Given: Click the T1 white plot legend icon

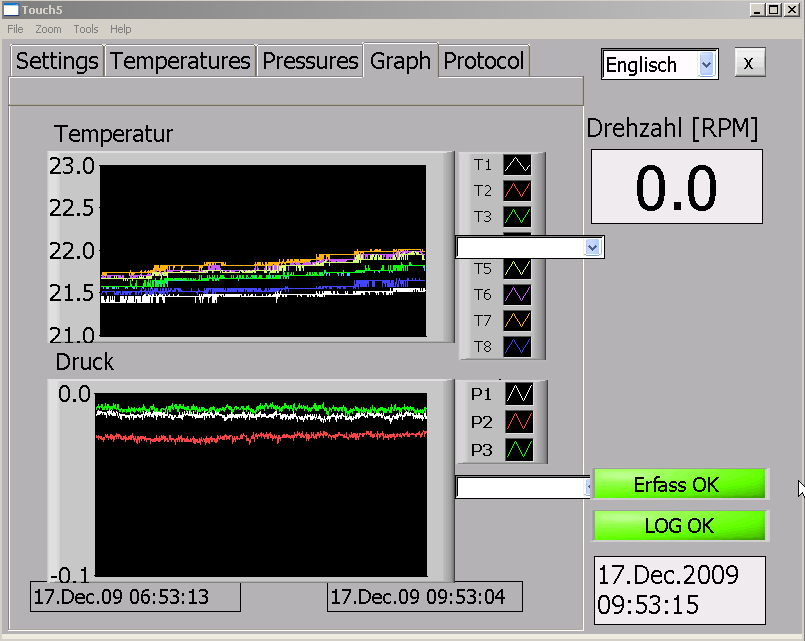Looking at the screenshot, I should tap(517, 165).
